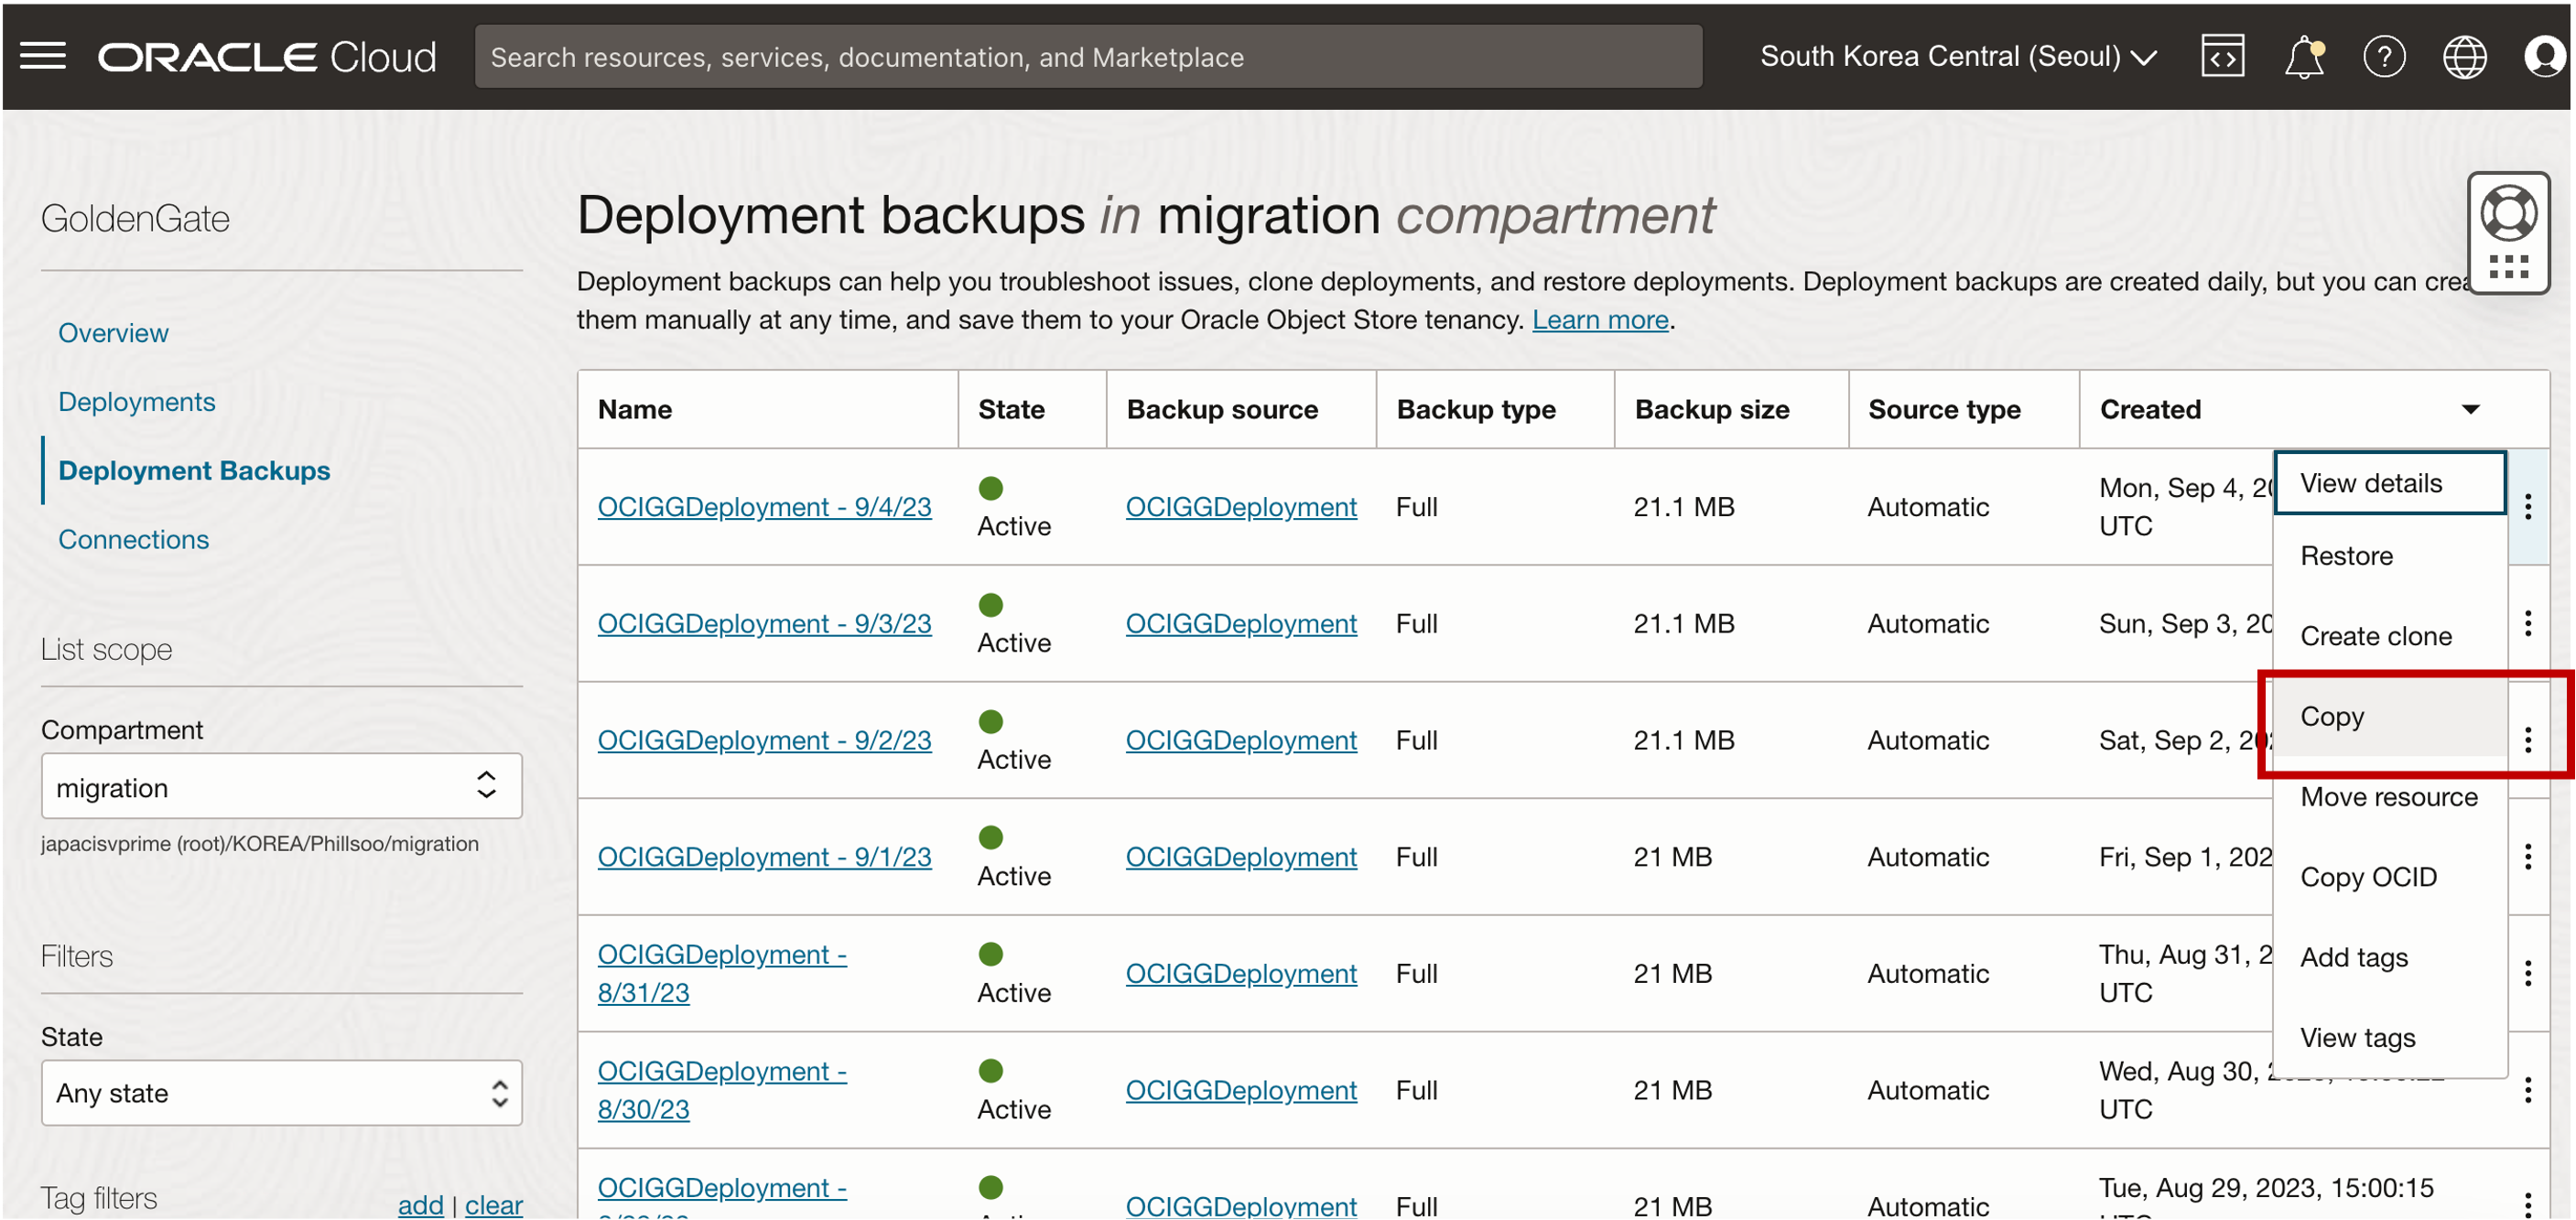Viewport: 2576px width, 1220px height.
Task: Open backup OCIGGDeployment - 9/3/23
Action: pyautogui.click(x=764, y=624)
